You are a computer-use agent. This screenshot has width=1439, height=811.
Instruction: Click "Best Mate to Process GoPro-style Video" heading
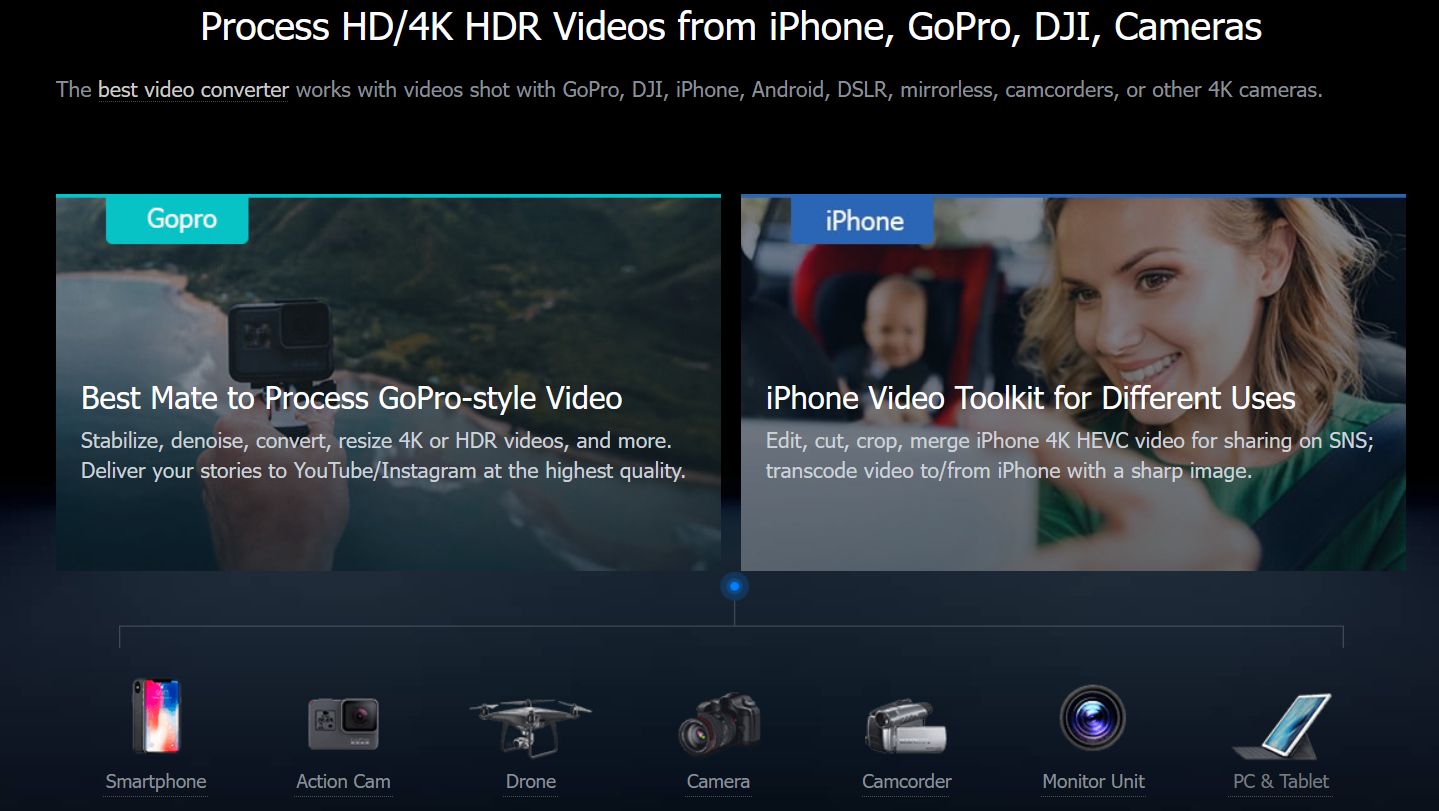352,398
